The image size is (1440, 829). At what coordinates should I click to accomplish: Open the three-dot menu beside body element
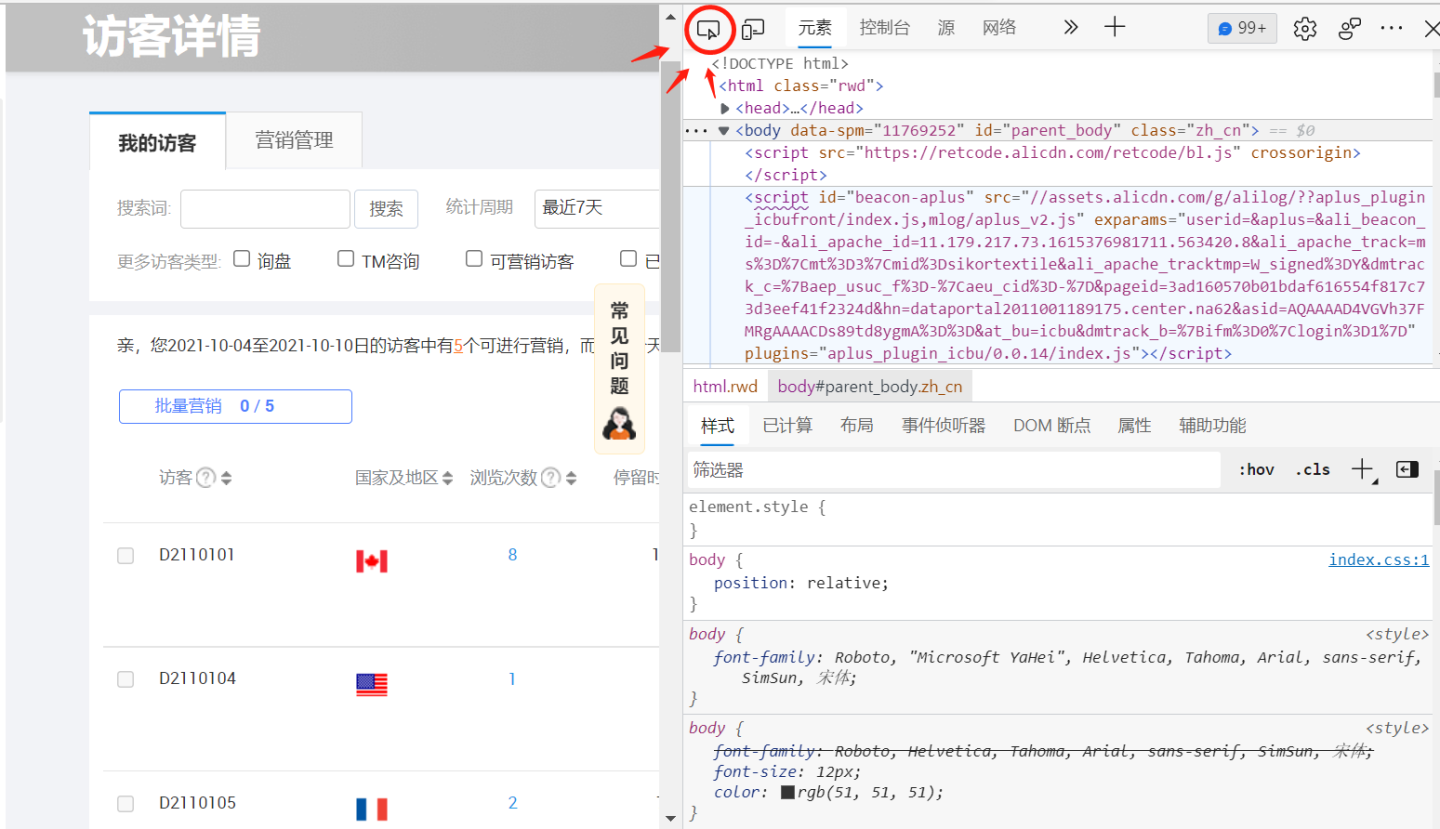[696, 130]
